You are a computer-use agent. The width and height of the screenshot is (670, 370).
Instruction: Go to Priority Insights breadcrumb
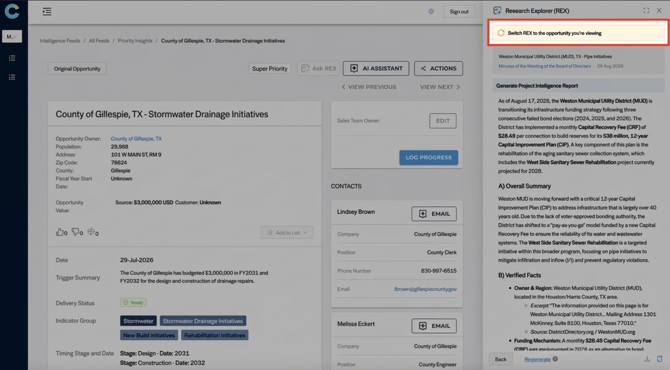(x=135, y=41)
